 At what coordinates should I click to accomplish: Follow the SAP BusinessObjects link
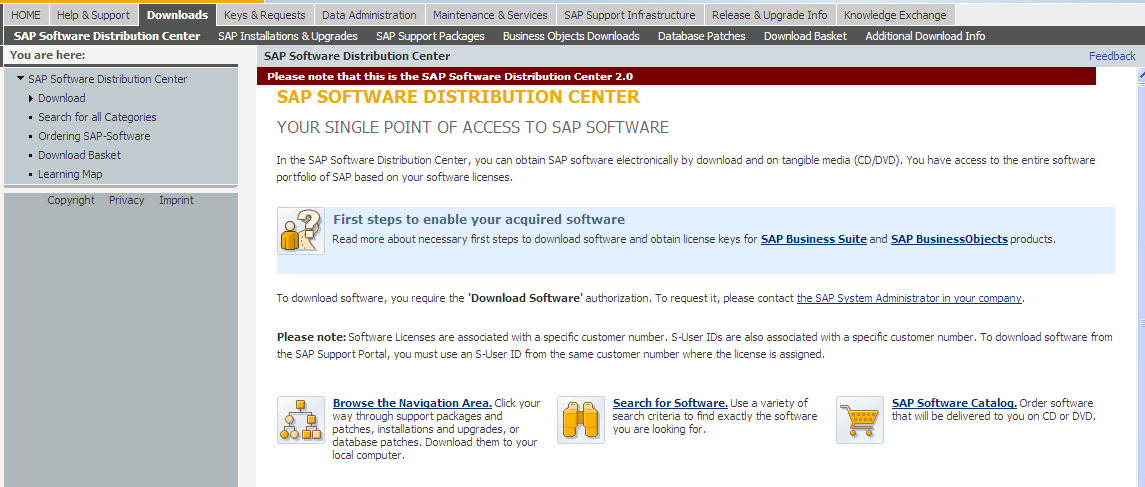pyautogui.click(x=949, y=239)
